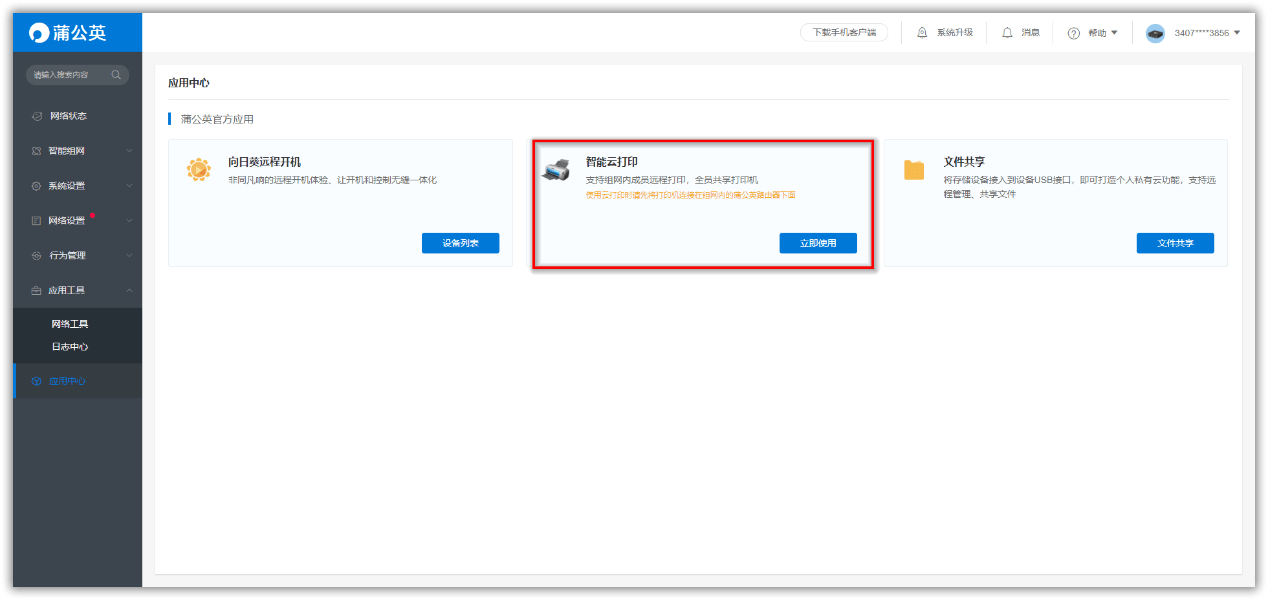Click the blue 文件共享 button

coord(1175,243)
